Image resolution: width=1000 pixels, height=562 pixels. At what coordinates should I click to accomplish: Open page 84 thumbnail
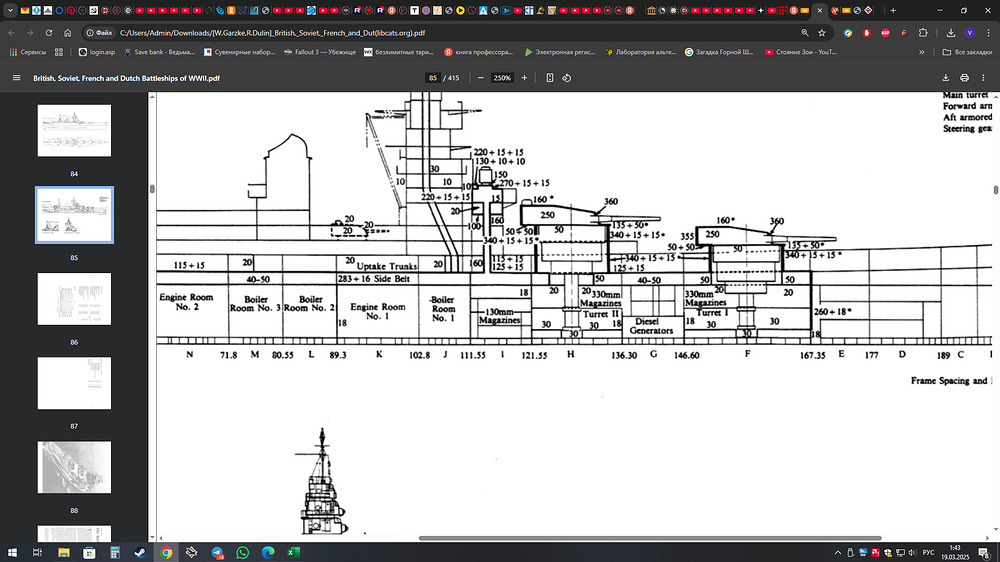click(74, 130)
